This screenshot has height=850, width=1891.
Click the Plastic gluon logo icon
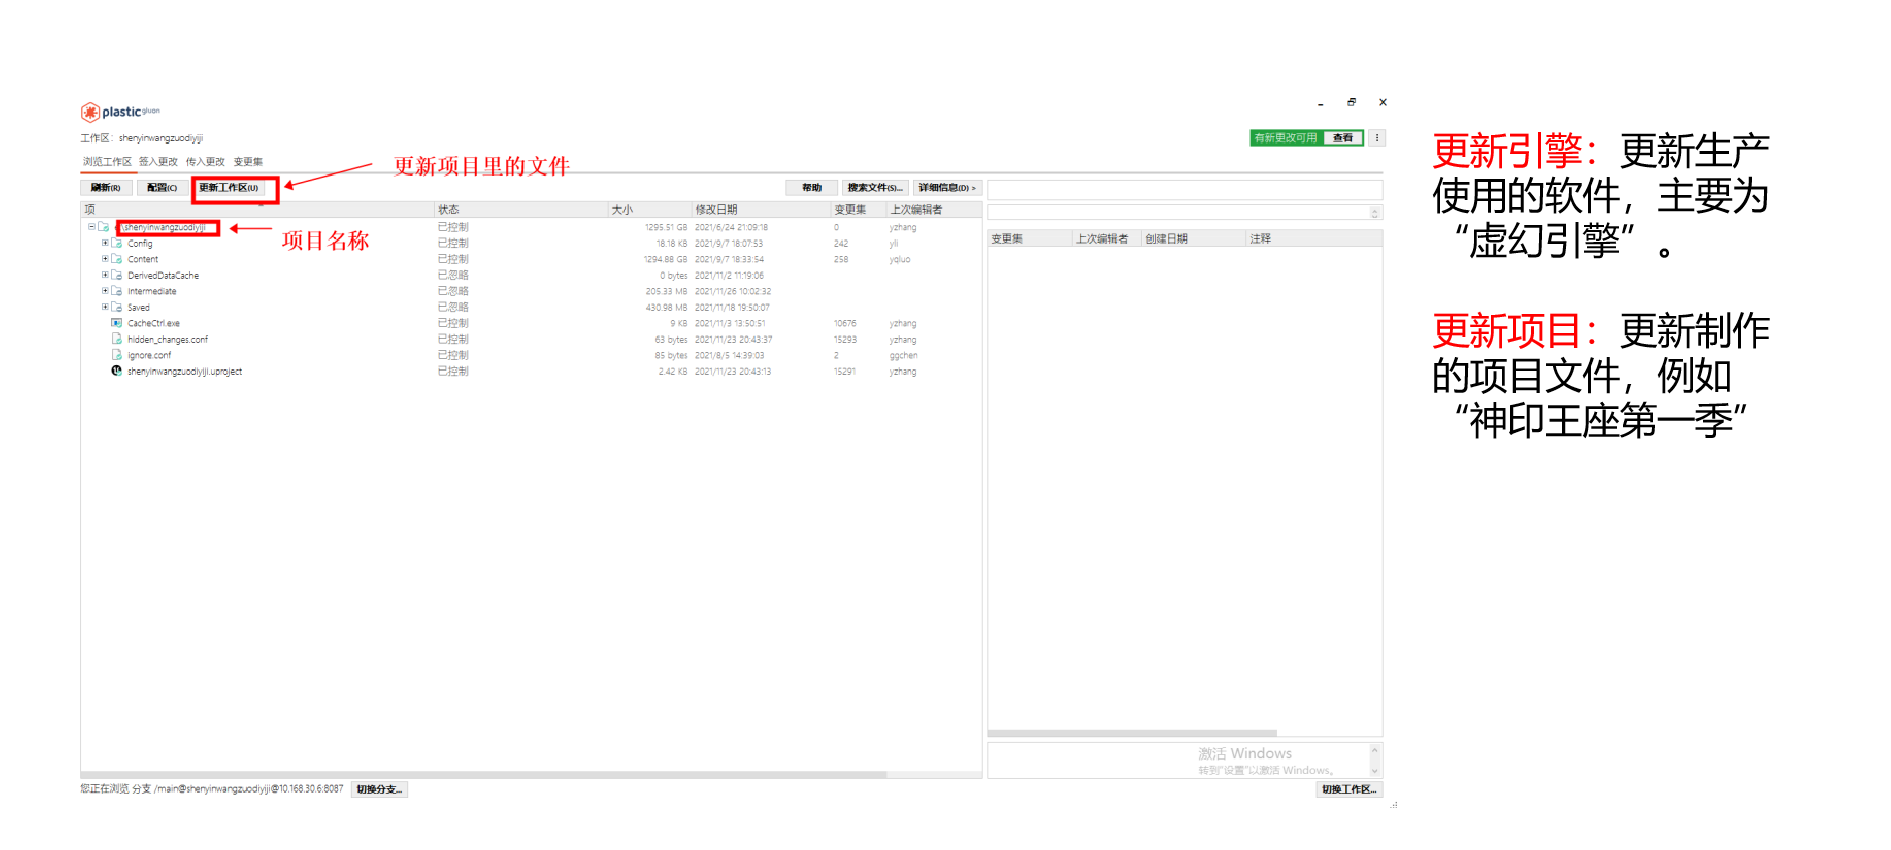click(90, 112)
